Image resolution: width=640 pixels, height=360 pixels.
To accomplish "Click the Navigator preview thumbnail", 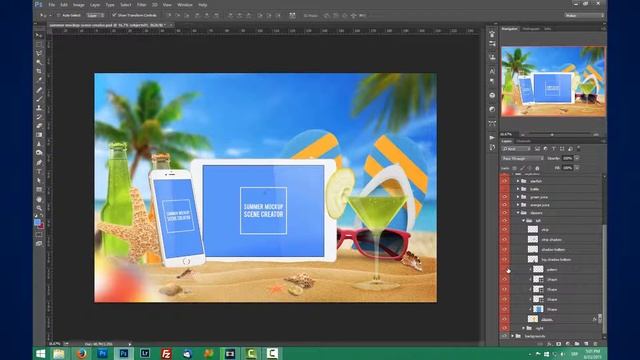I will (553, 81).
